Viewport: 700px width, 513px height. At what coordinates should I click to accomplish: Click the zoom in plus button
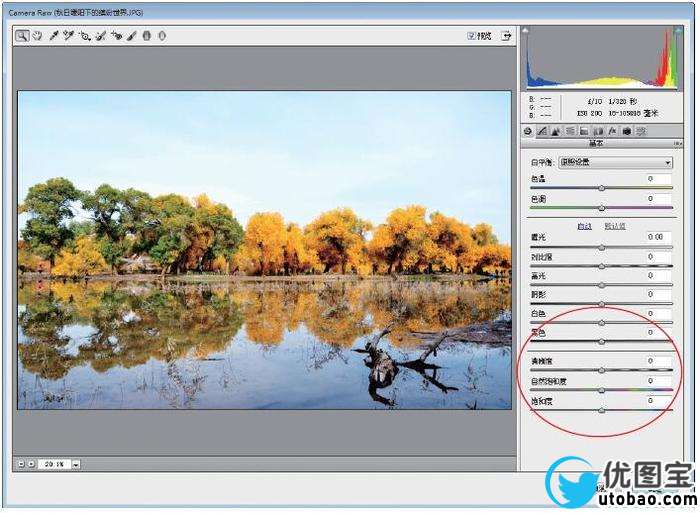coord(31,464)
